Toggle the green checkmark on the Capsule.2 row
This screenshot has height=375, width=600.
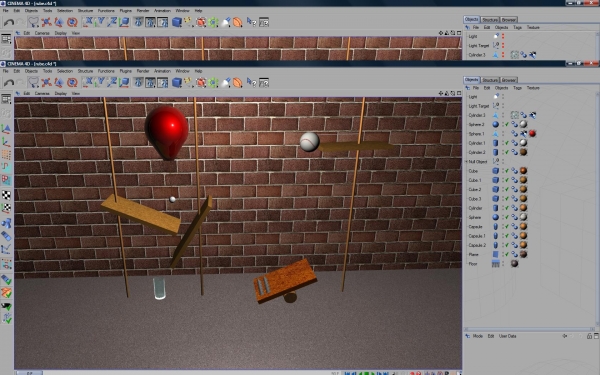click(507, 245)
